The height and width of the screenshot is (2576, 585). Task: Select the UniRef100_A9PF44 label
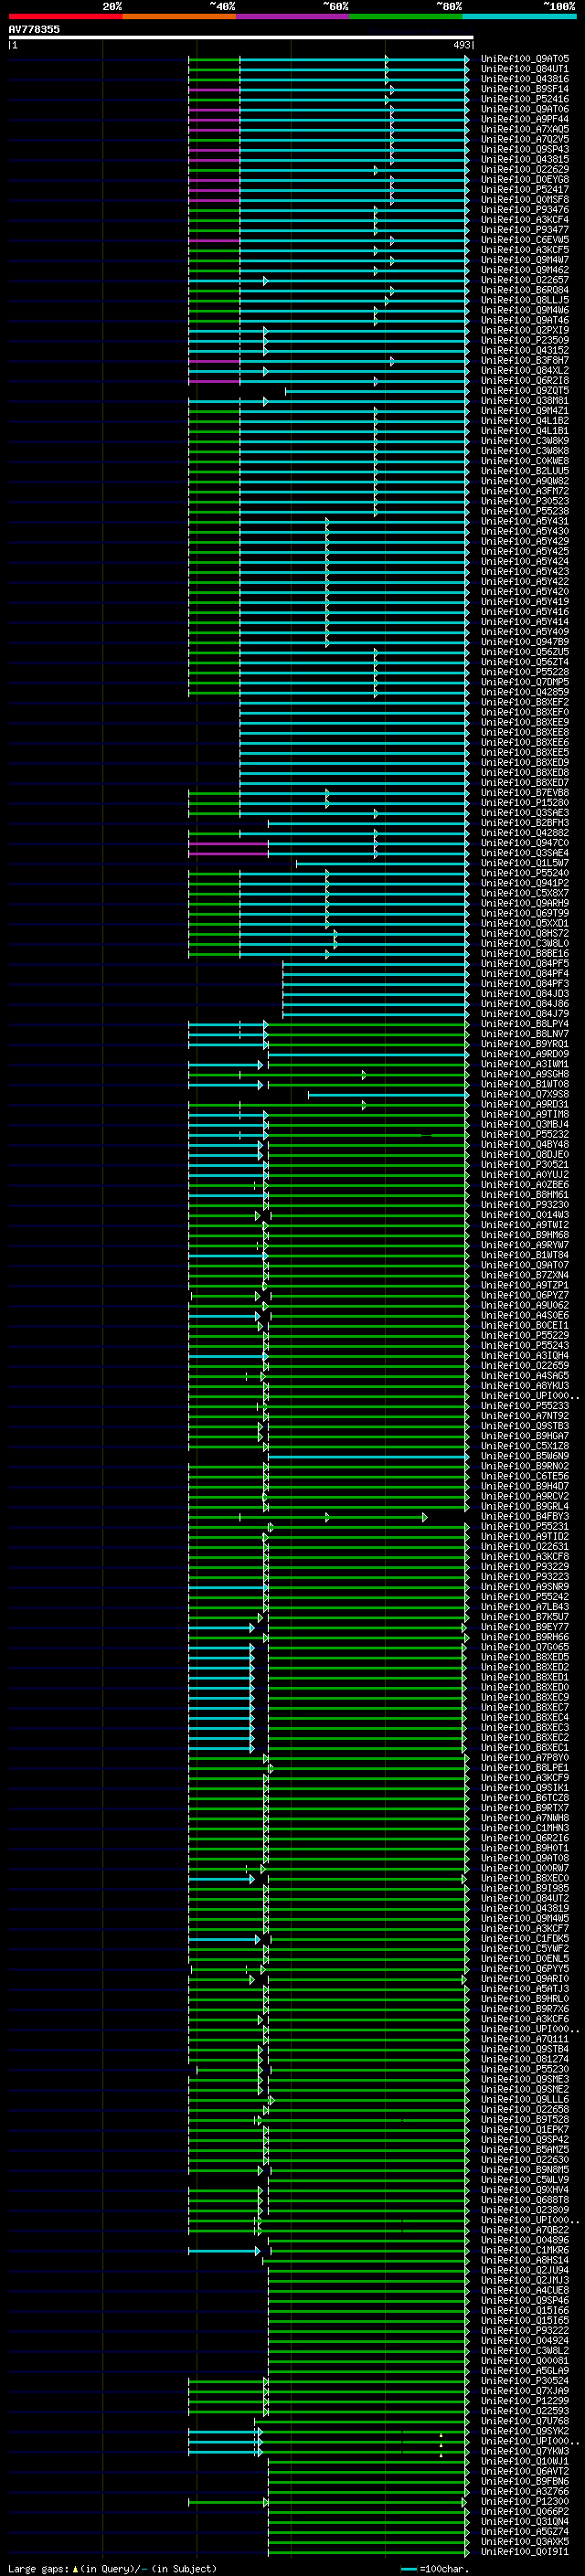point(525,119)
